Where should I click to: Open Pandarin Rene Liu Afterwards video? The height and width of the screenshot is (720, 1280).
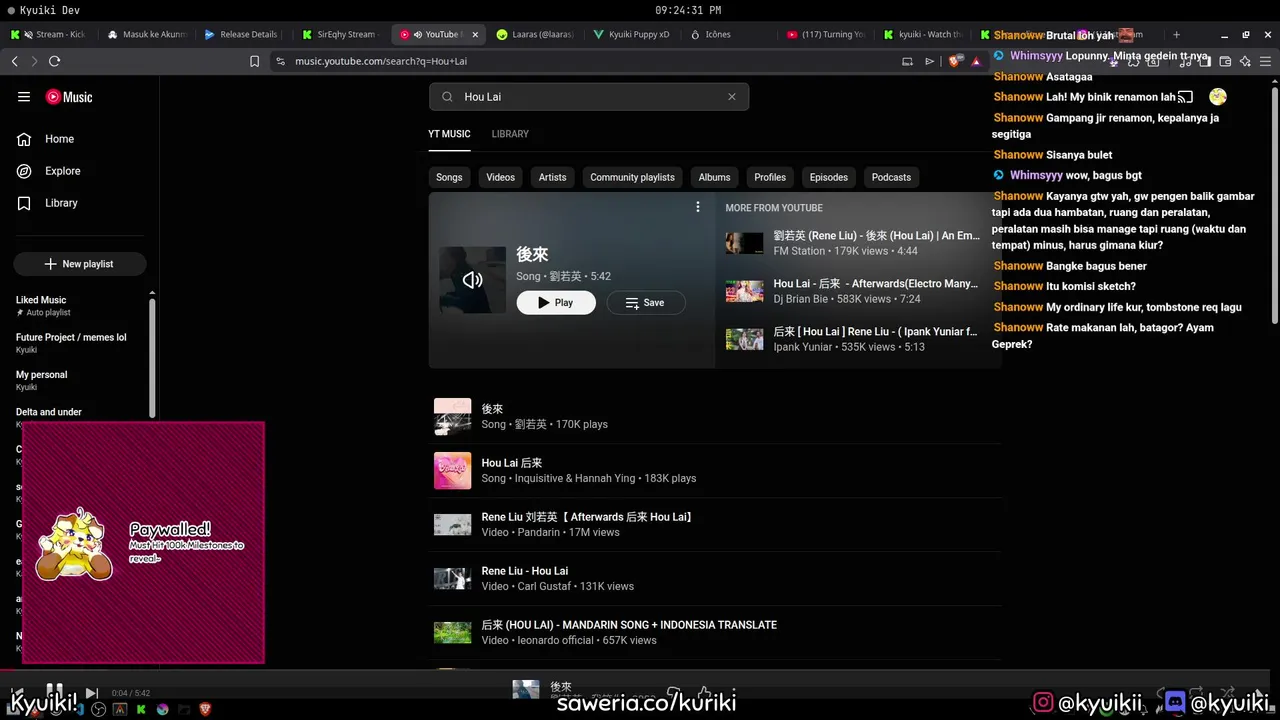[x=715, y=525]
